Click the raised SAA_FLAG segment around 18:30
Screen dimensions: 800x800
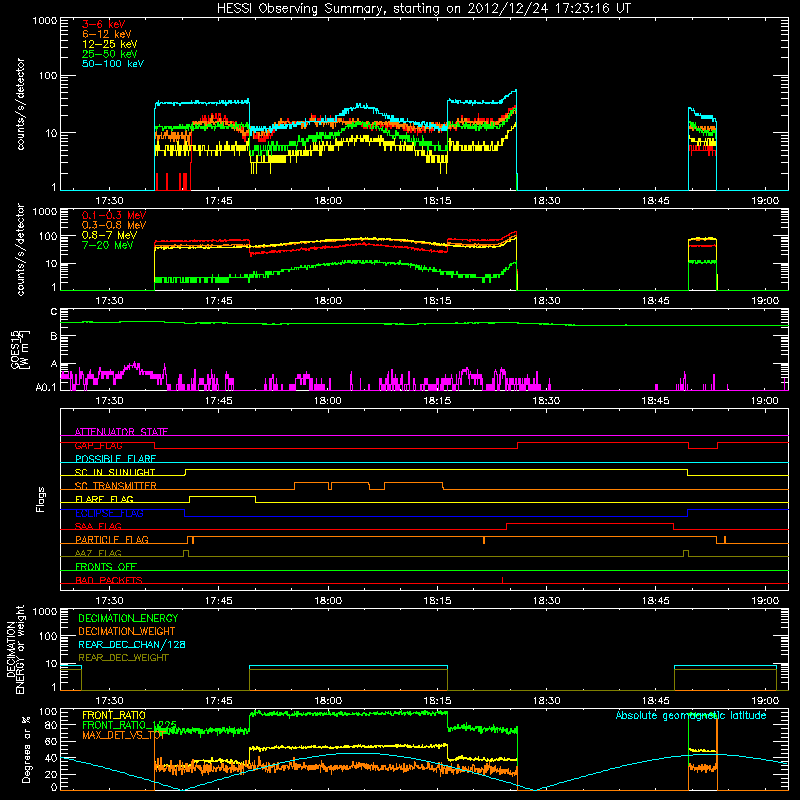(590, 523)
